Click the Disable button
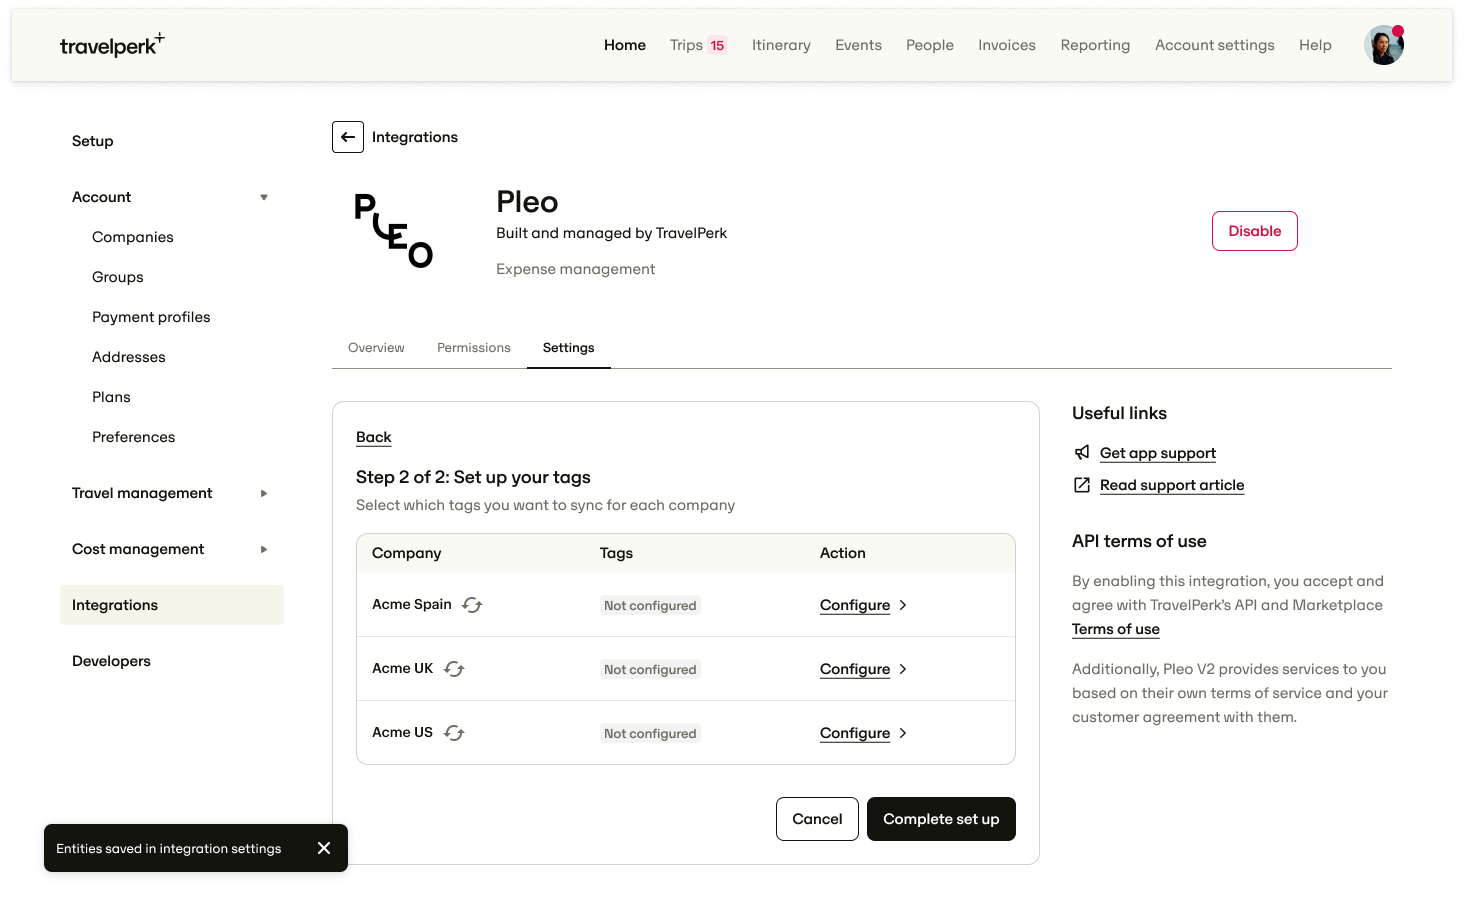This screenshot has height=905, width=1464. [1255, 231]
